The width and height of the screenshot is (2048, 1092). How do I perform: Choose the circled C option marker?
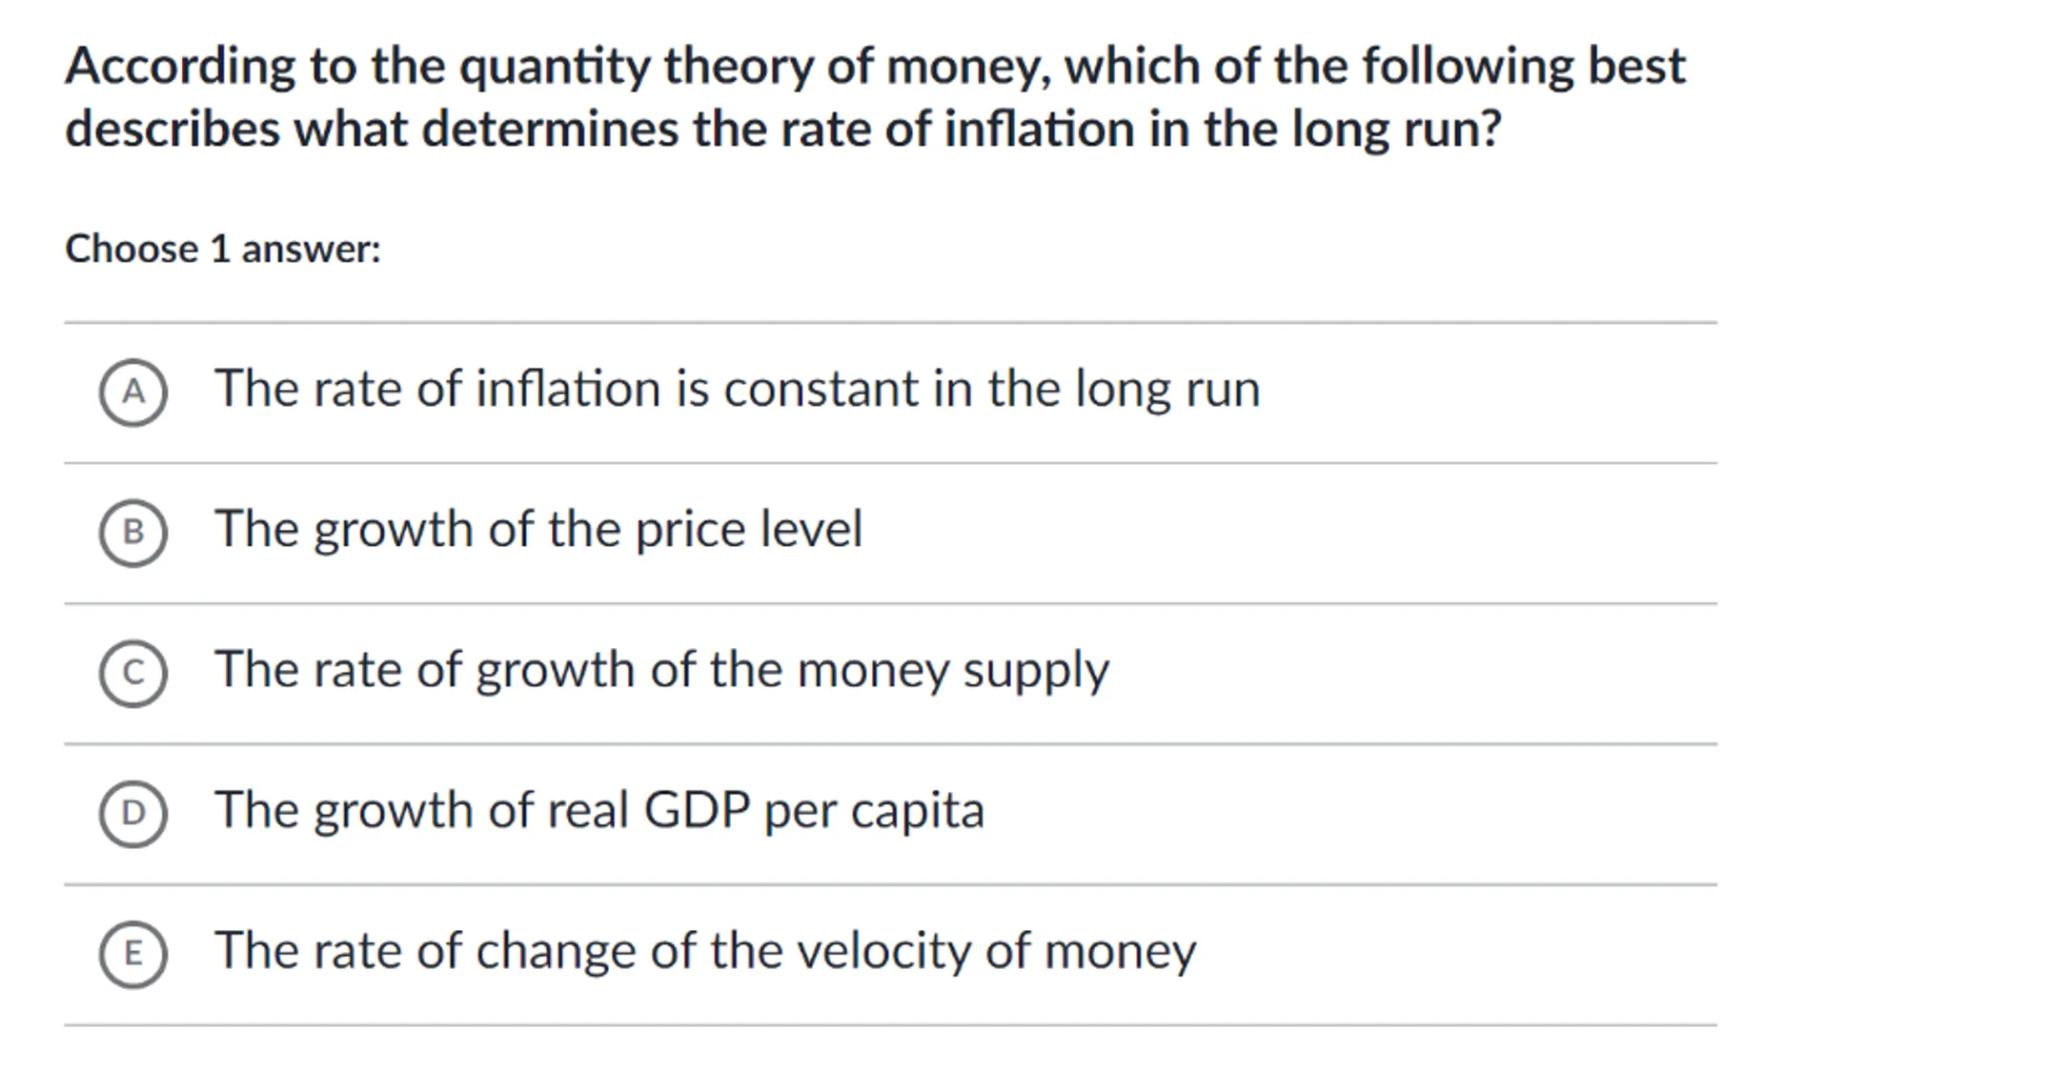pyautogui.click(x=133, y=673)
